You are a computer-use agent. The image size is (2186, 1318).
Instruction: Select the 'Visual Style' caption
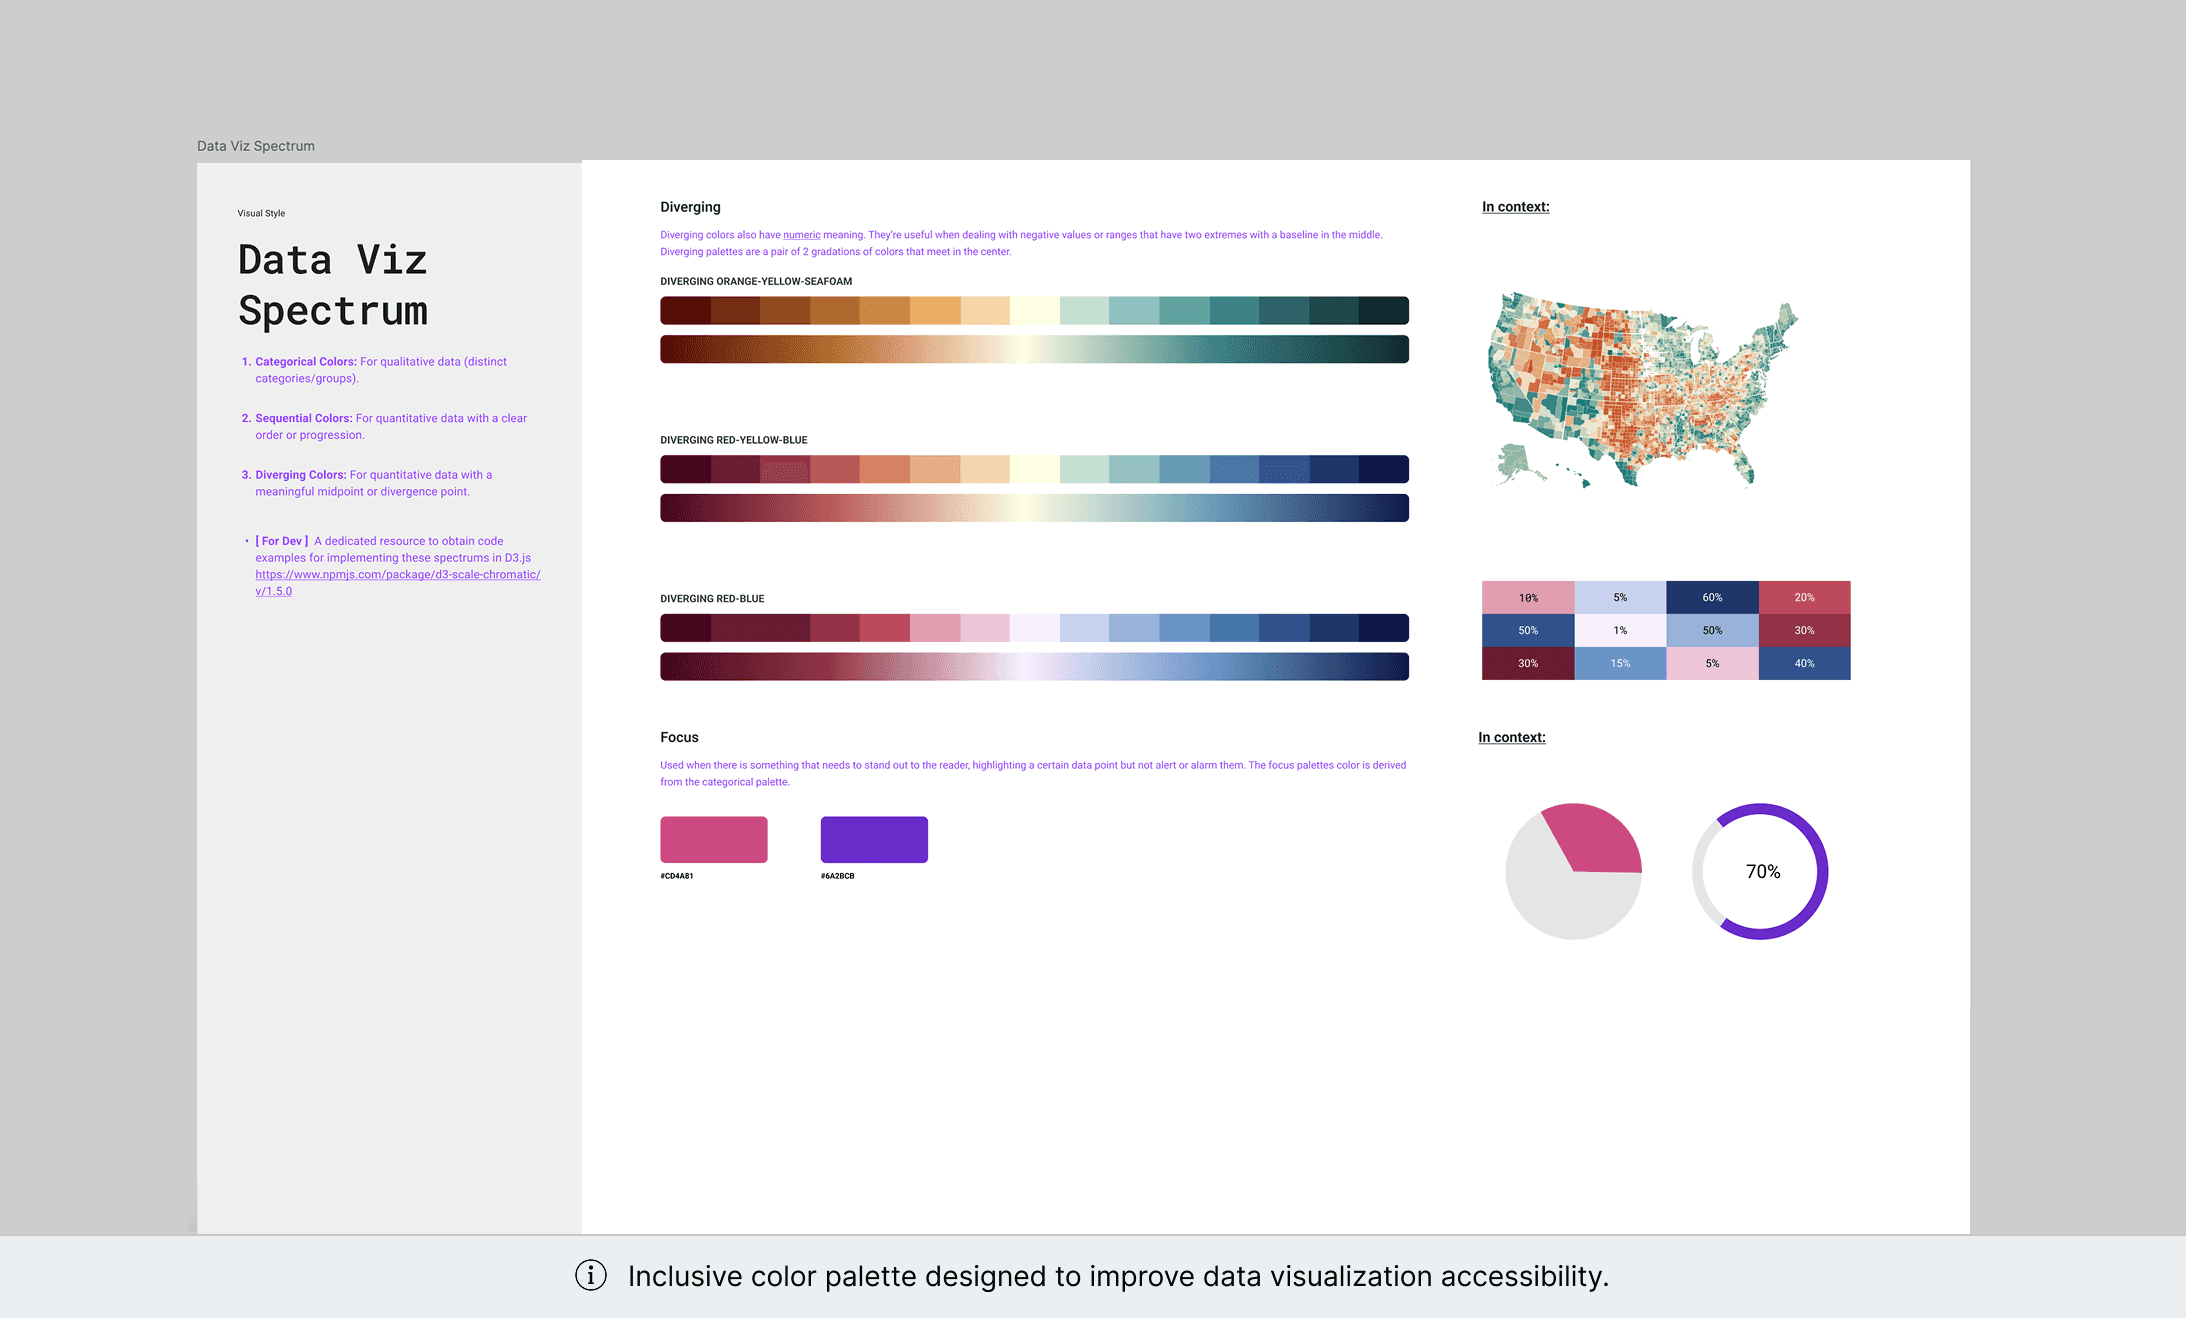(x=261, y=213)
